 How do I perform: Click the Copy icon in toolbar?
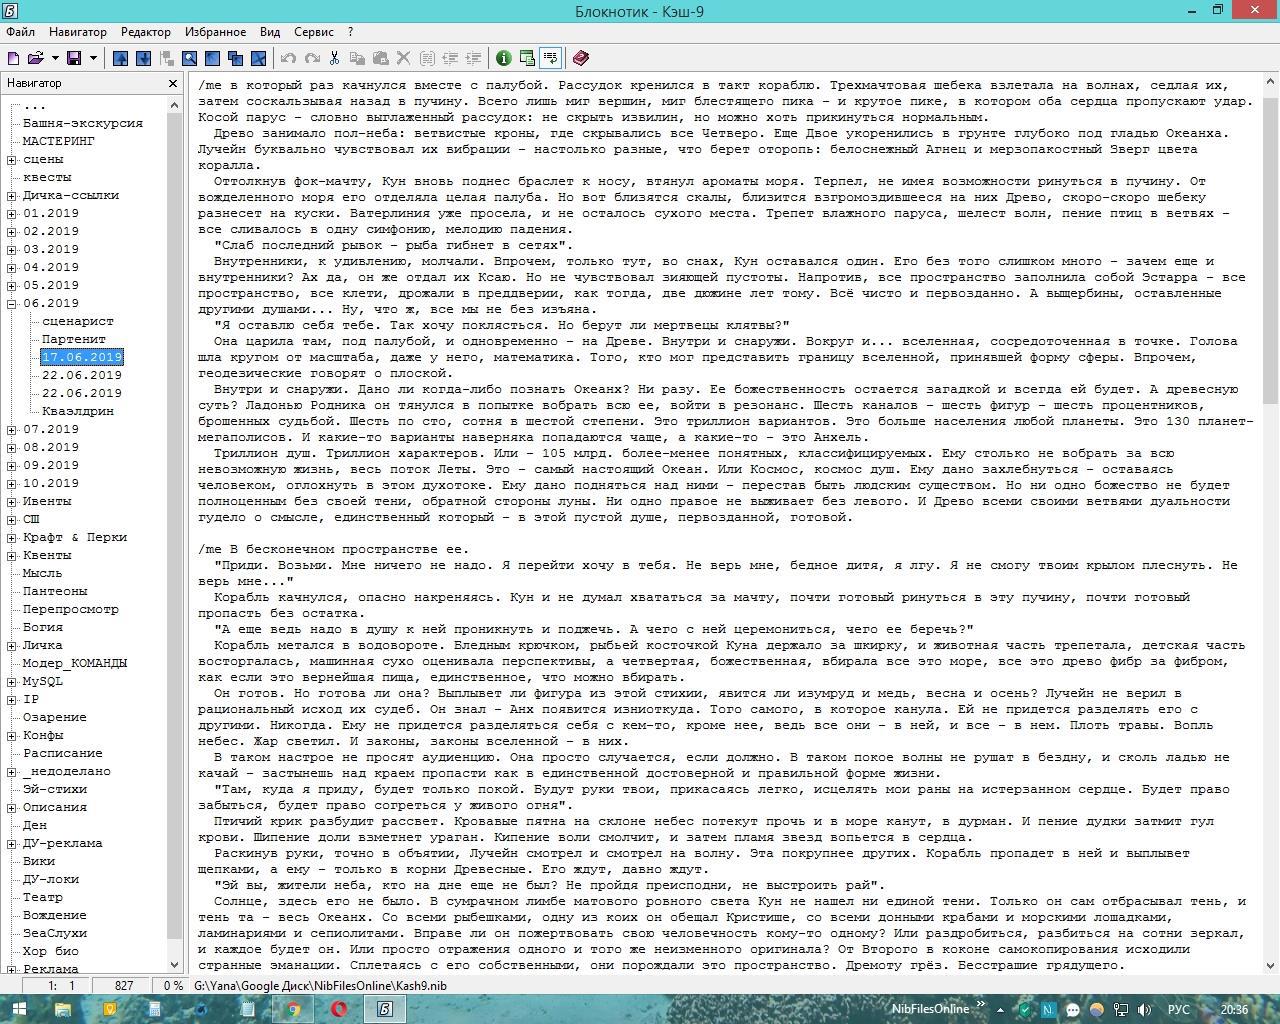pos(357,58)
